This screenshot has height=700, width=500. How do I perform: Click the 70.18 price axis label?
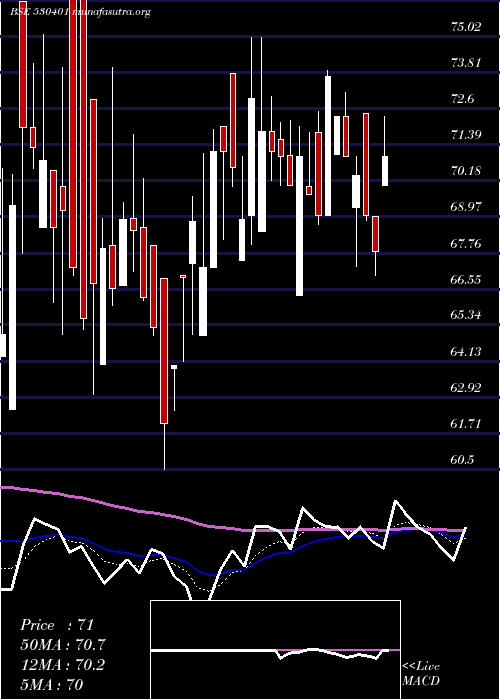click(466, 171)
